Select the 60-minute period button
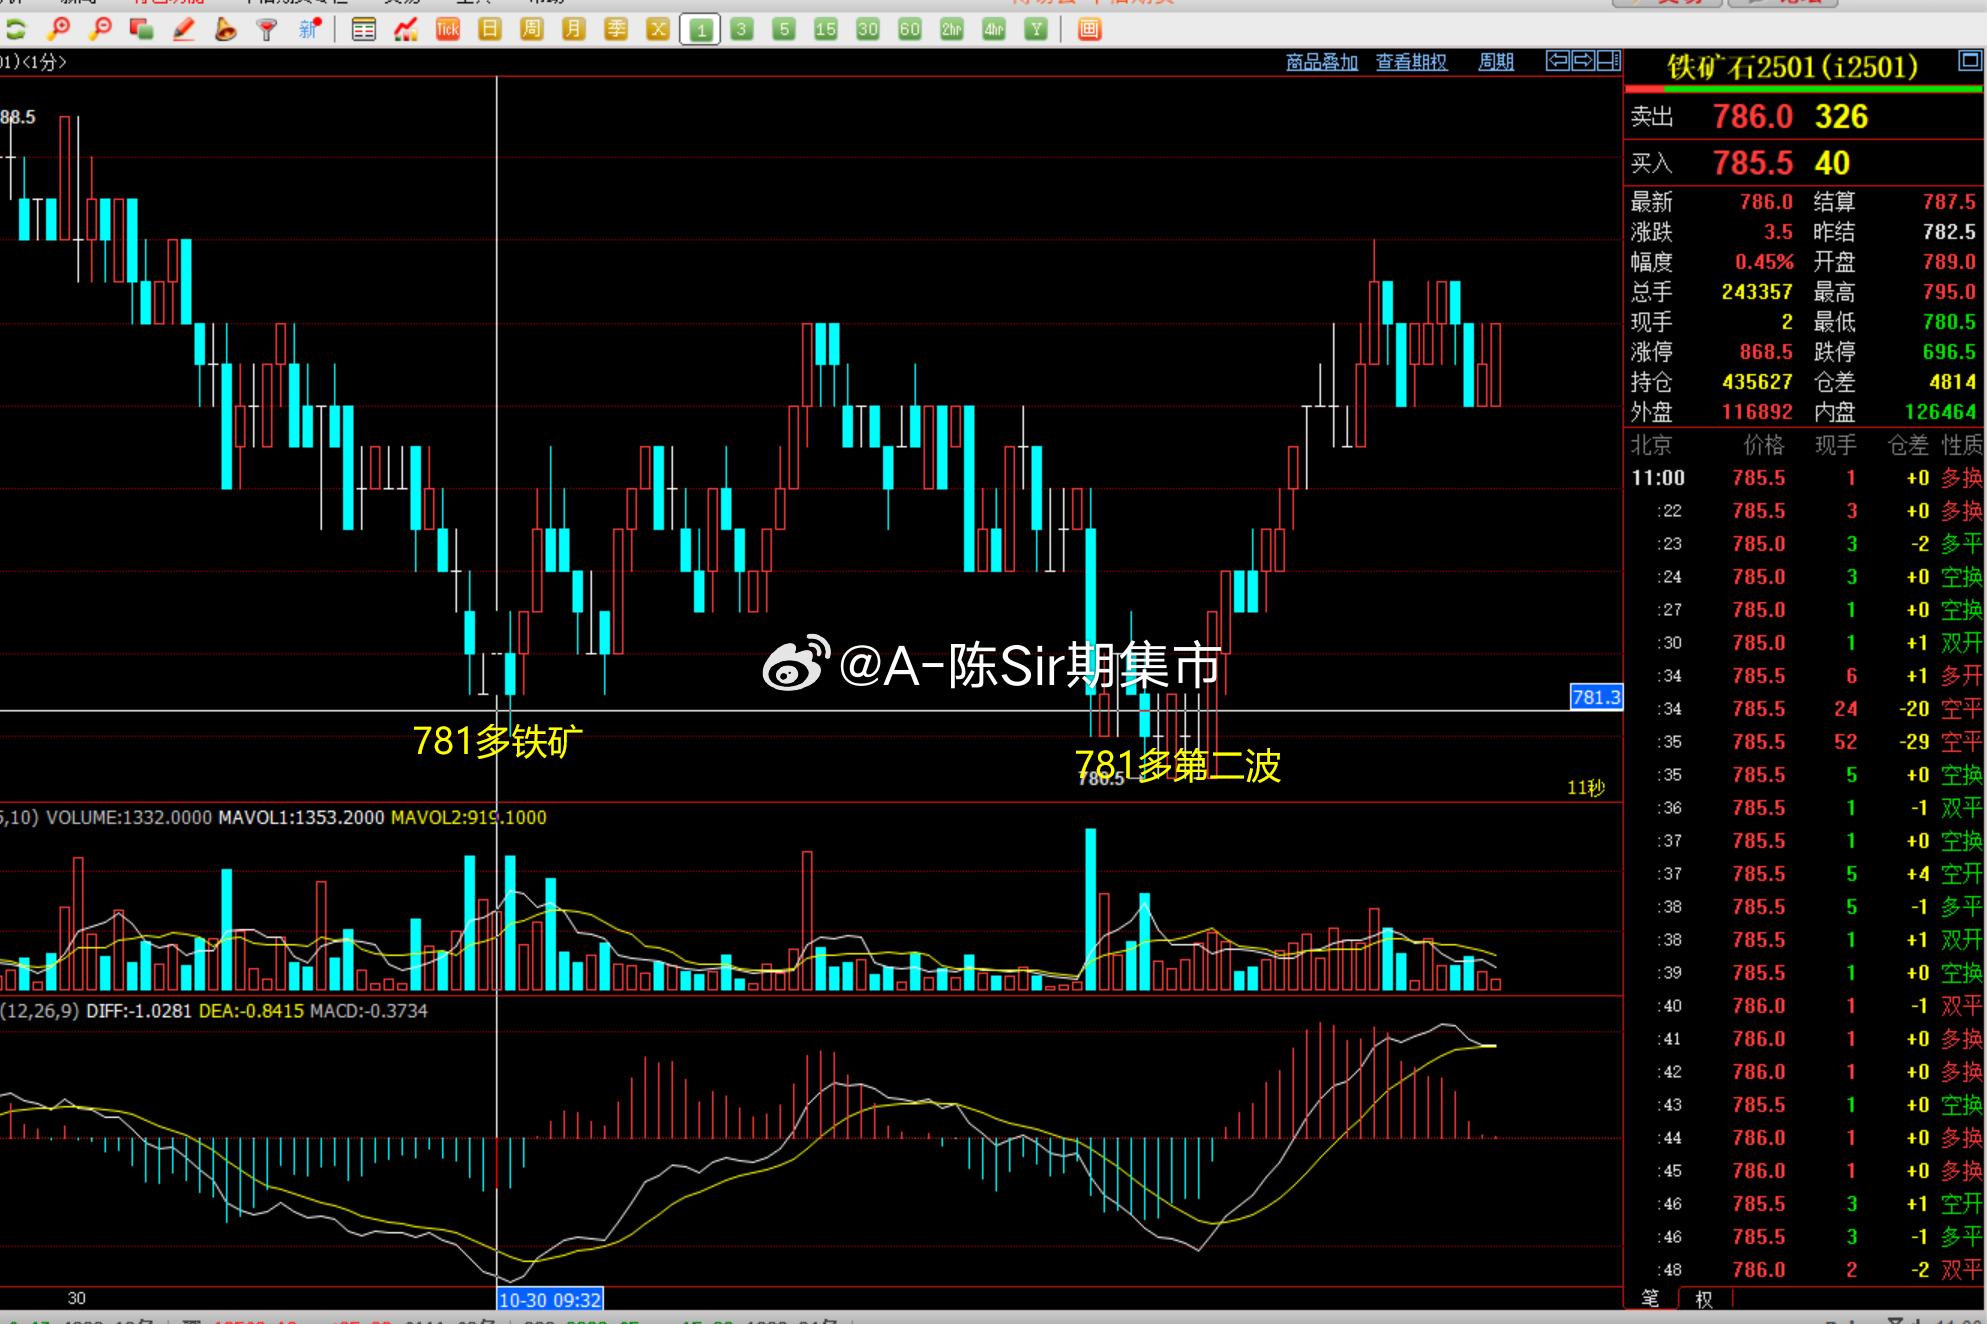 coord(910,30)
